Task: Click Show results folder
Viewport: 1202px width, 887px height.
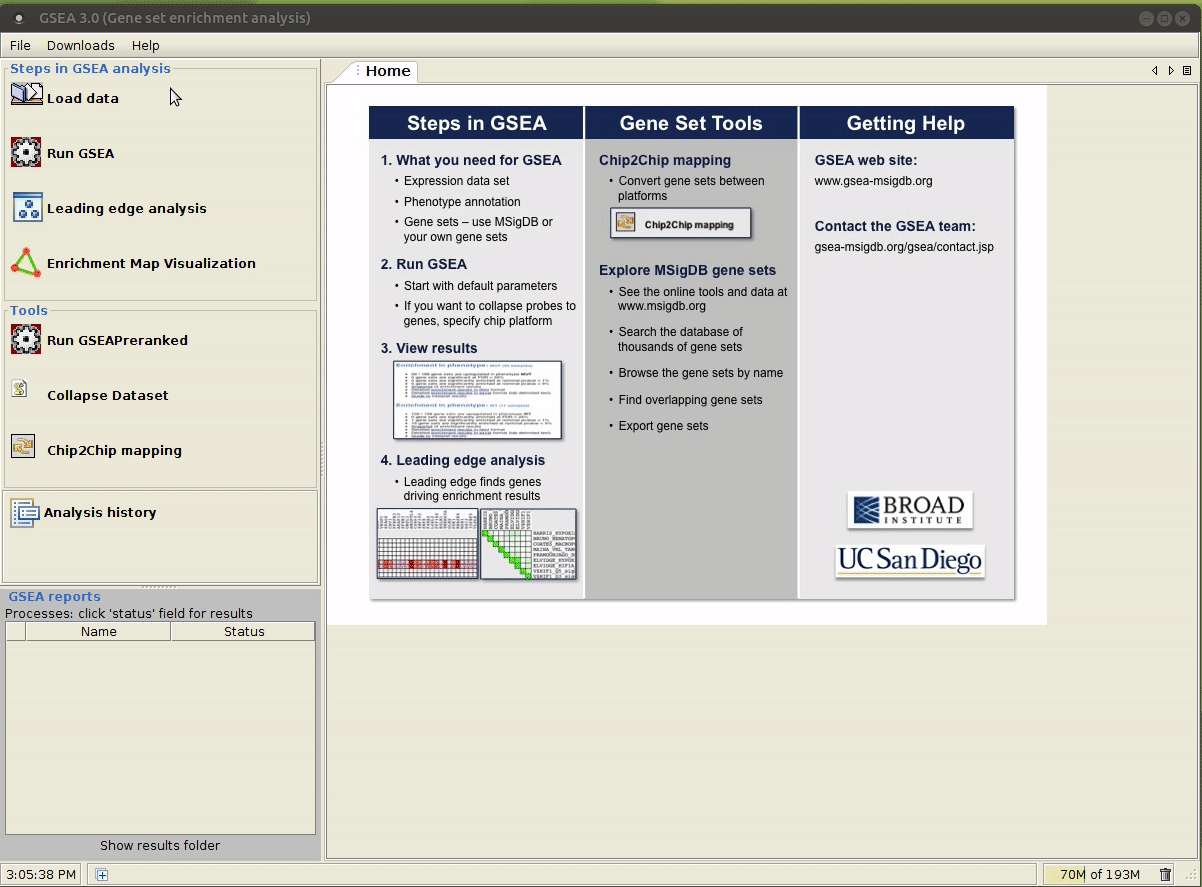Action: pos(160,846)
